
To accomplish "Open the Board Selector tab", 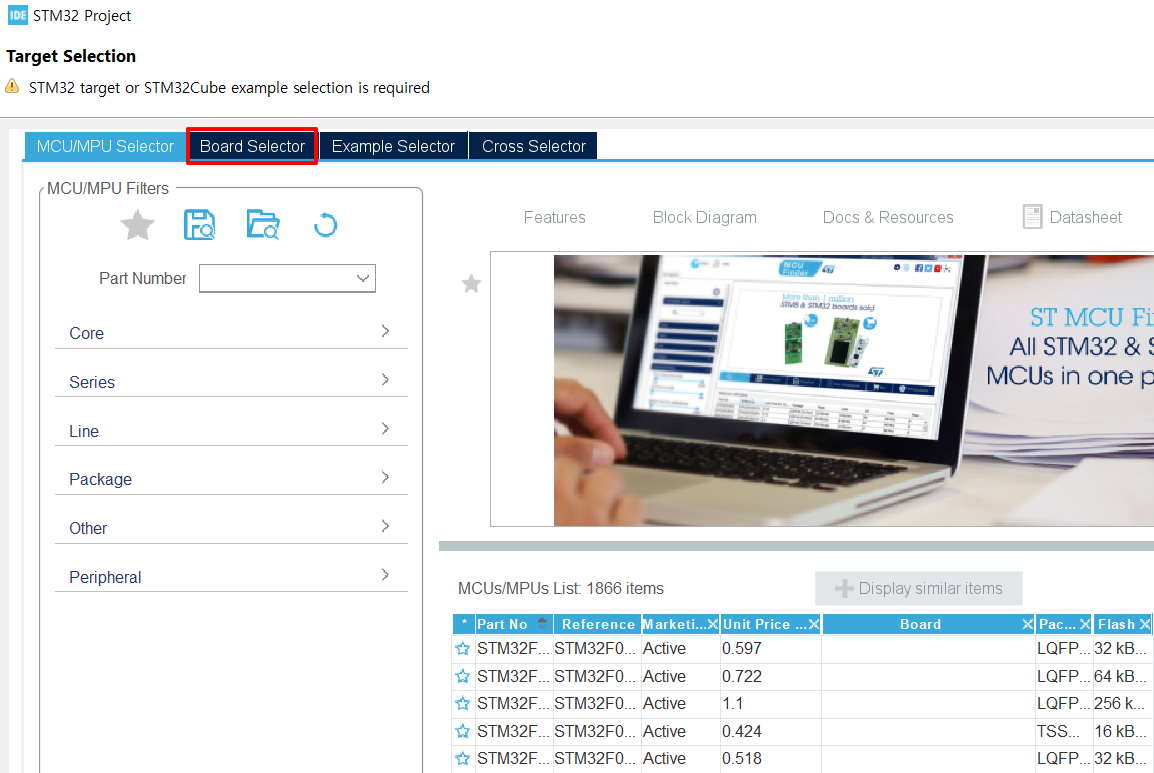I will 252,147.
